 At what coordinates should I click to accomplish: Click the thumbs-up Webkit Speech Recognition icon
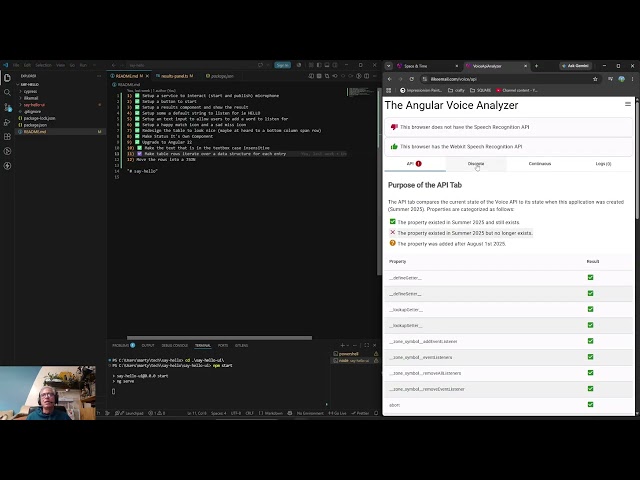pyautogui.click(x=394, y=147)
